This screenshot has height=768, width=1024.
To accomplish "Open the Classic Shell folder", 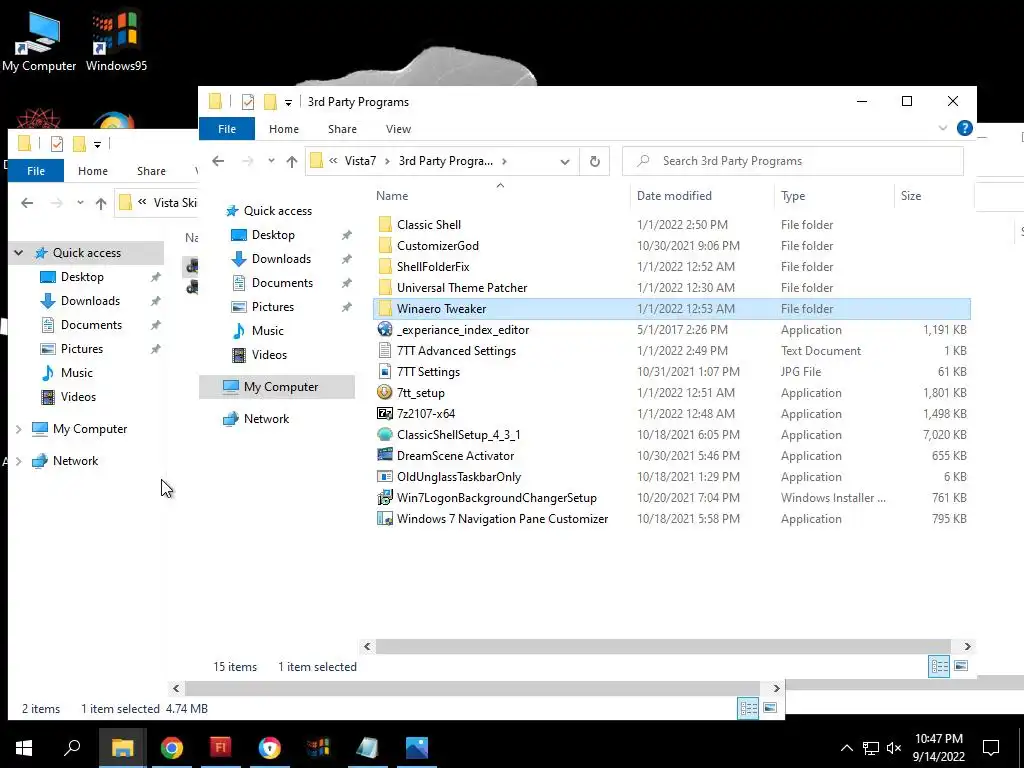I will coord(428,225).
